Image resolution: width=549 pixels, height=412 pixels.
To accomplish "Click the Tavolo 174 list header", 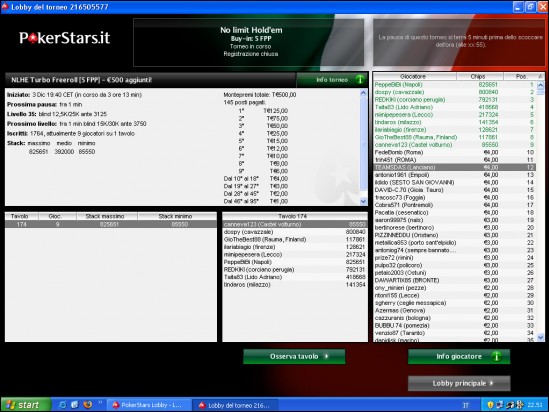I will pos(295,216).
